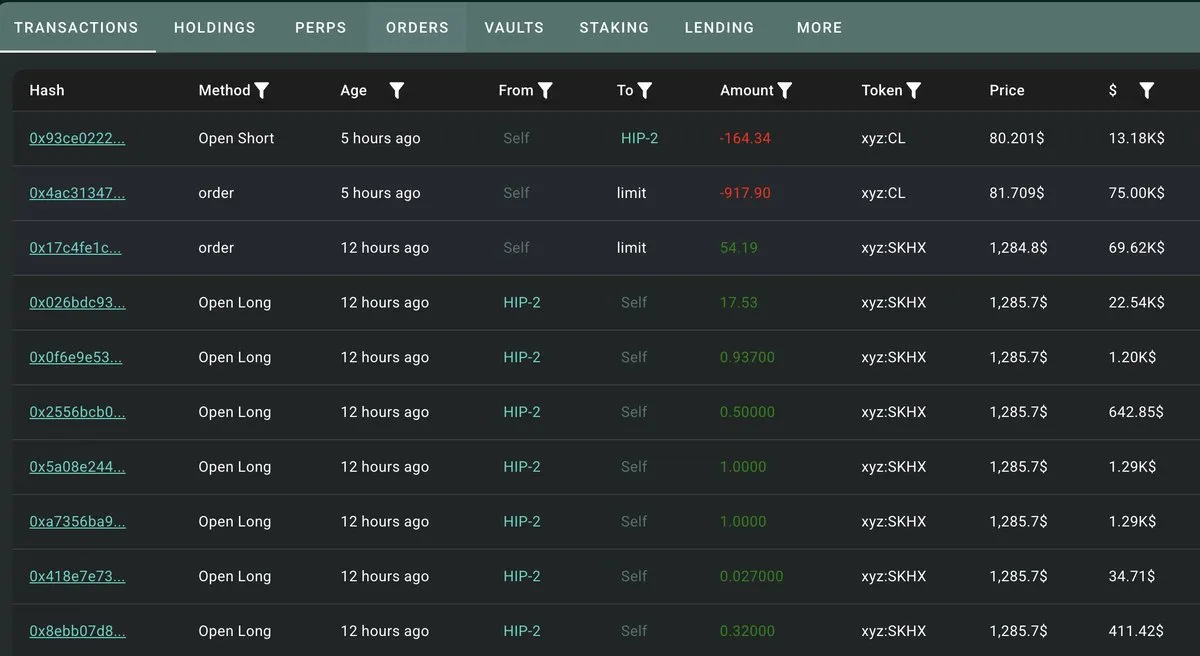Image resolution: width=1200 pixels, height=656 pixels.
Task: Click the Token column filter funnel
Action: tap(914, 91)
